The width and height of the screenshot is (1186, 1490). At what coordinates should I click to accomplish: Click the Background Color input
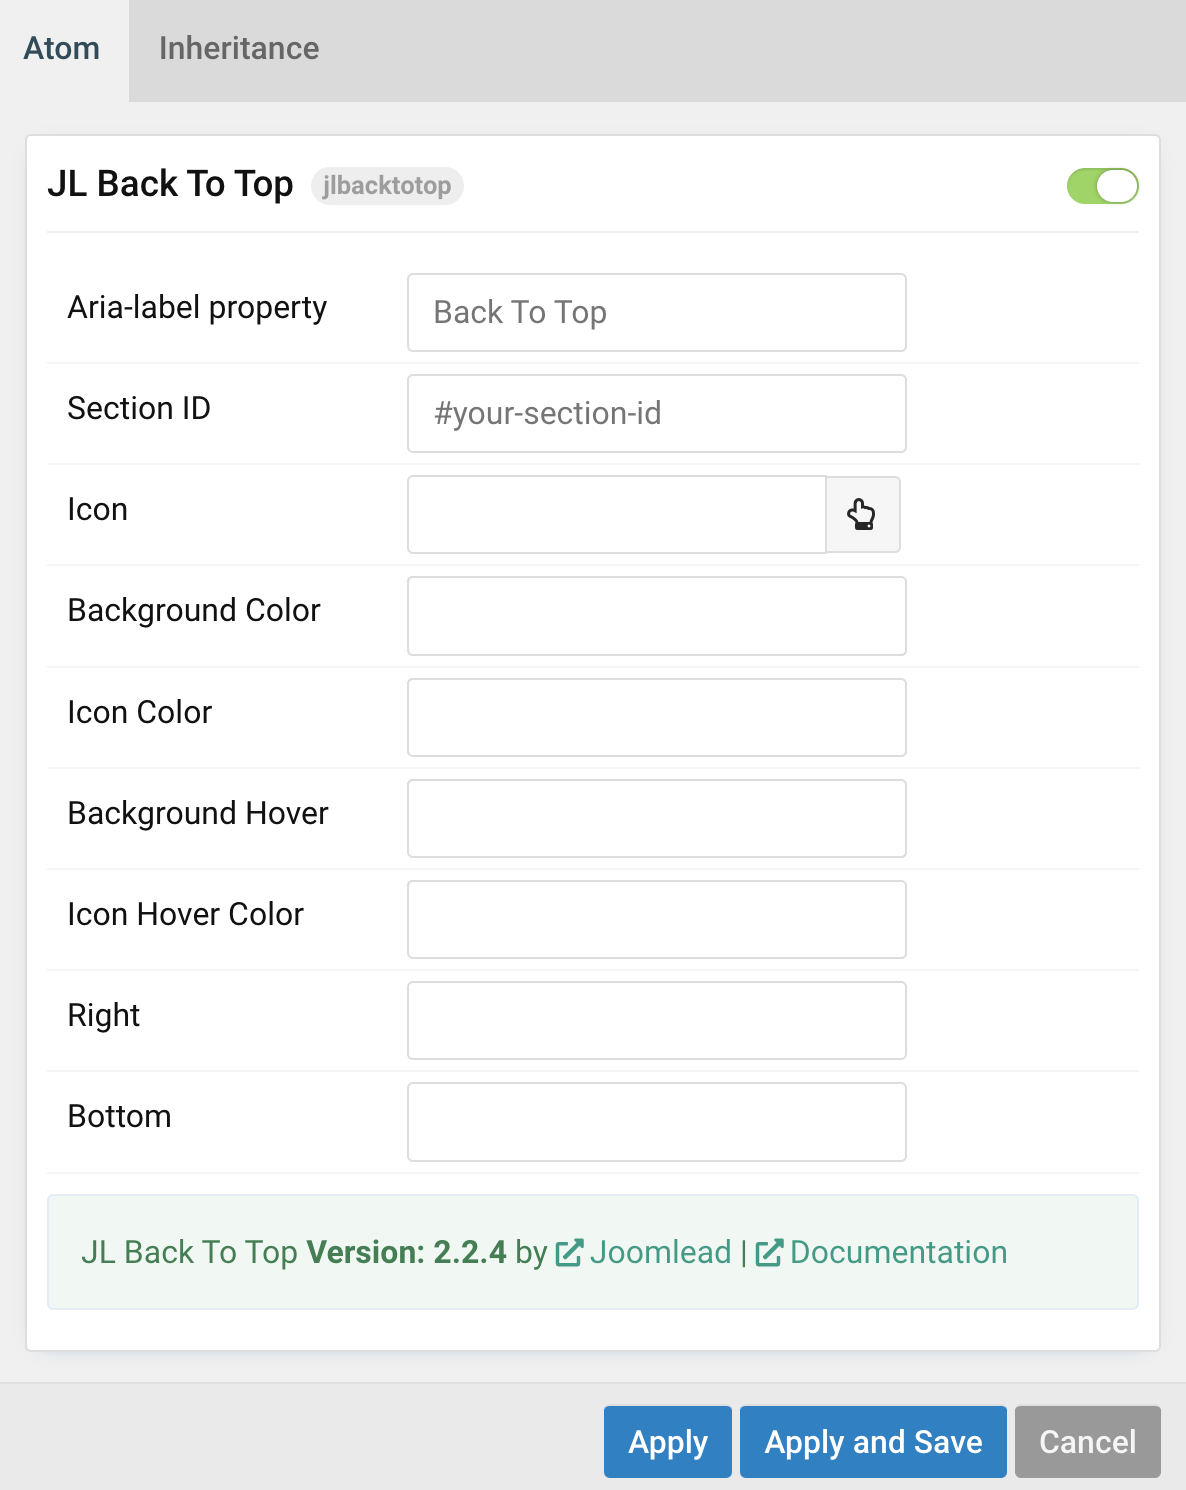[655, 615]
